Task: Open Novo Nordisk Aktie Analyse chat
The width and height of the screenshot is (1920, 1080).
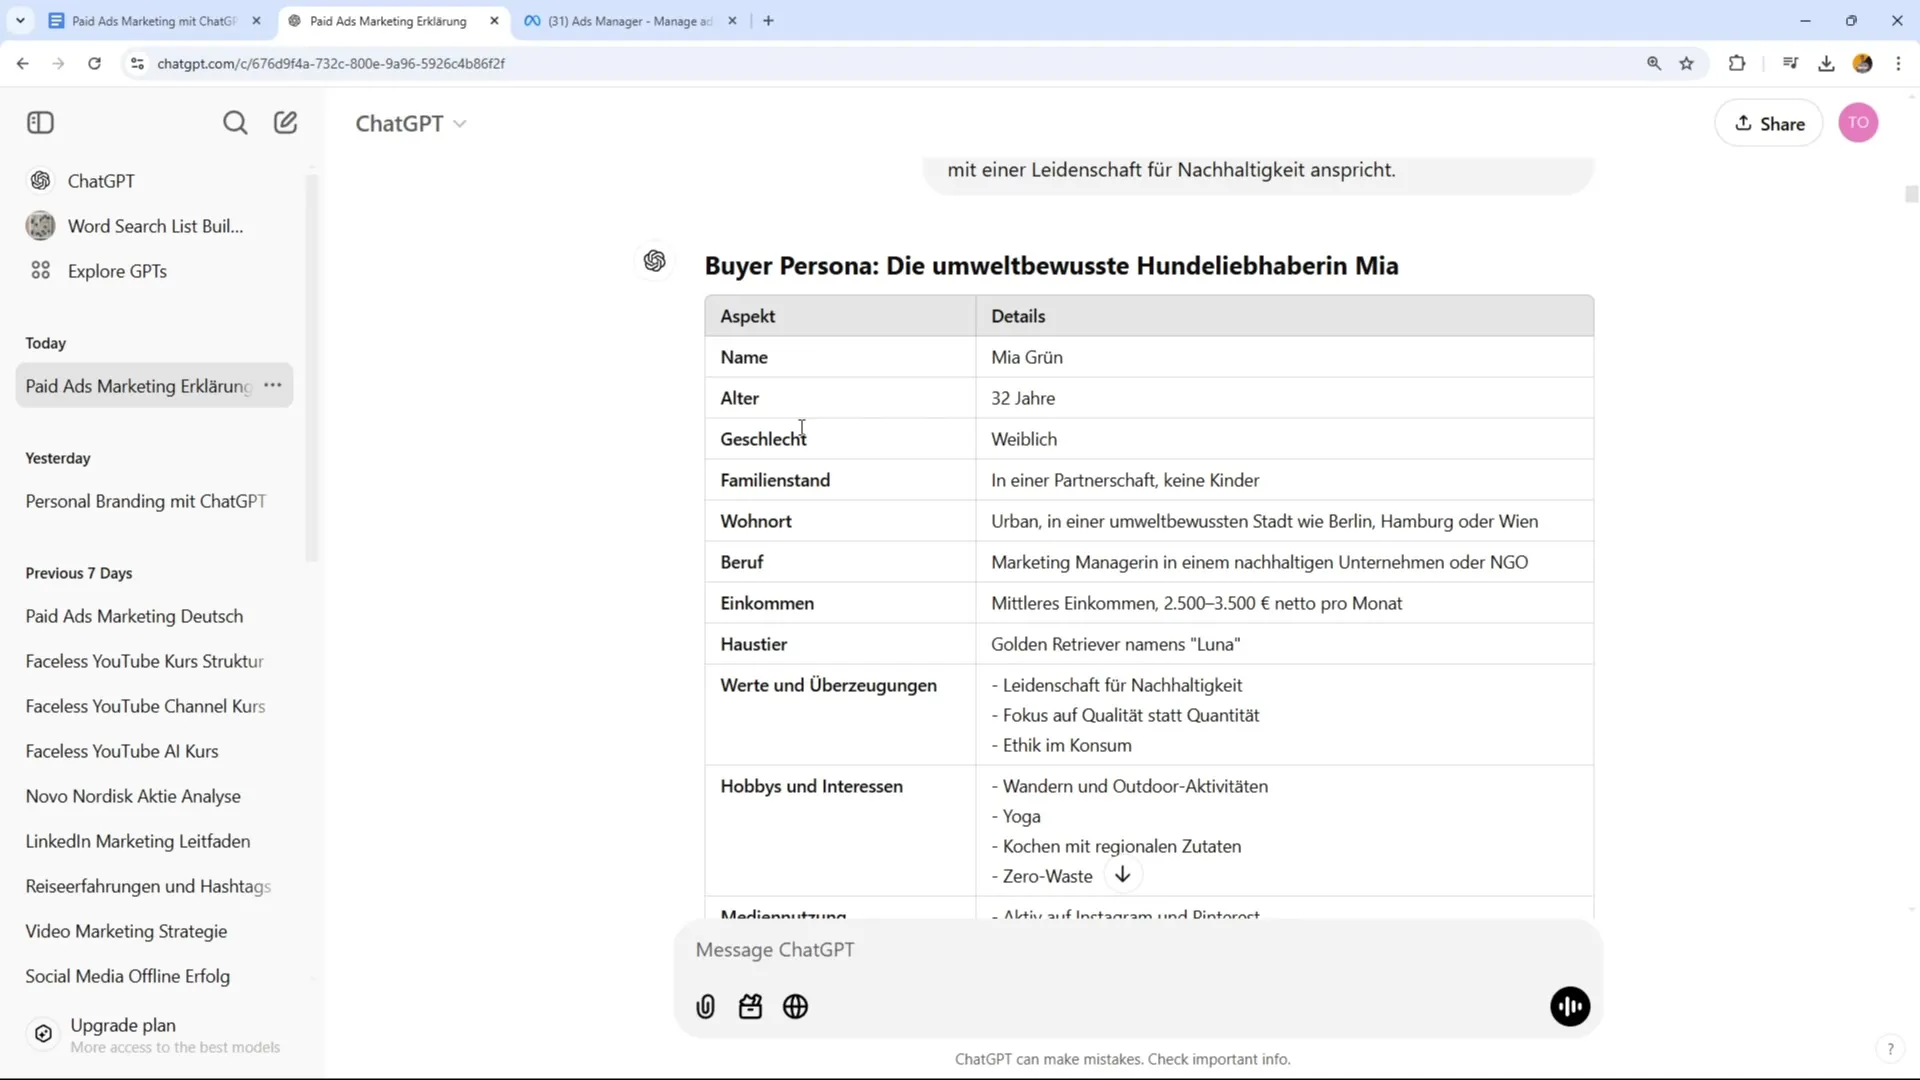Action: [x=133, y=796]
